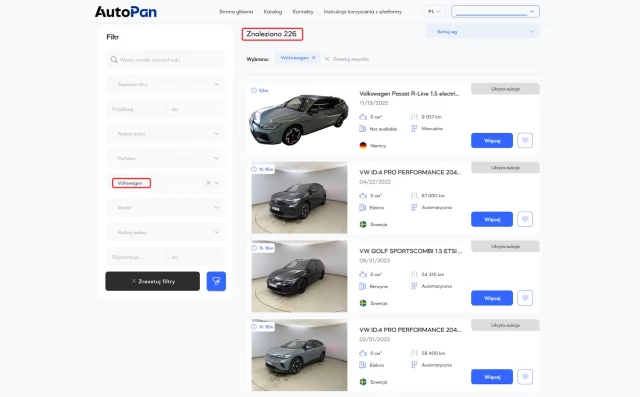Viewport: 640px width, 397px height.
Task: Focus the Wpisz model samochodu search field
Action: 165,60
